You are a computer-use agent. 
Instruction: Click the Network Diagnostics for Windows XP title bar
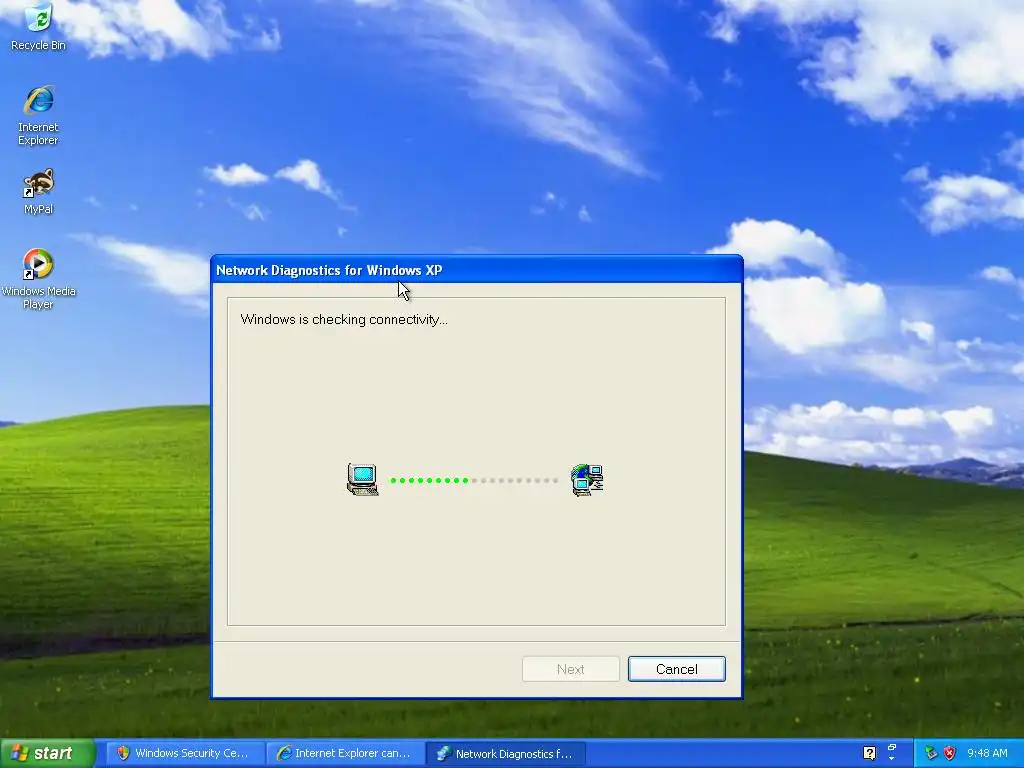point(477,270)
